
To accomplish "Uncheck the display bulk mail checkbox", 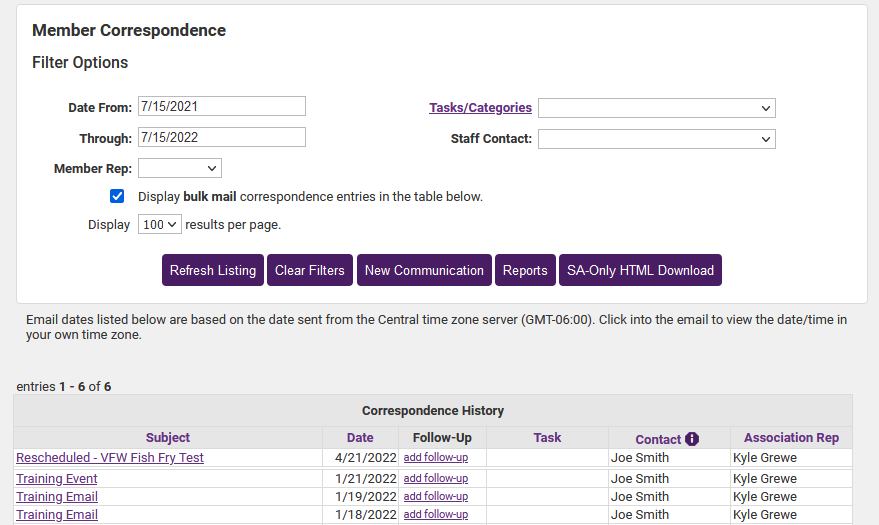I will click(117, 196).
